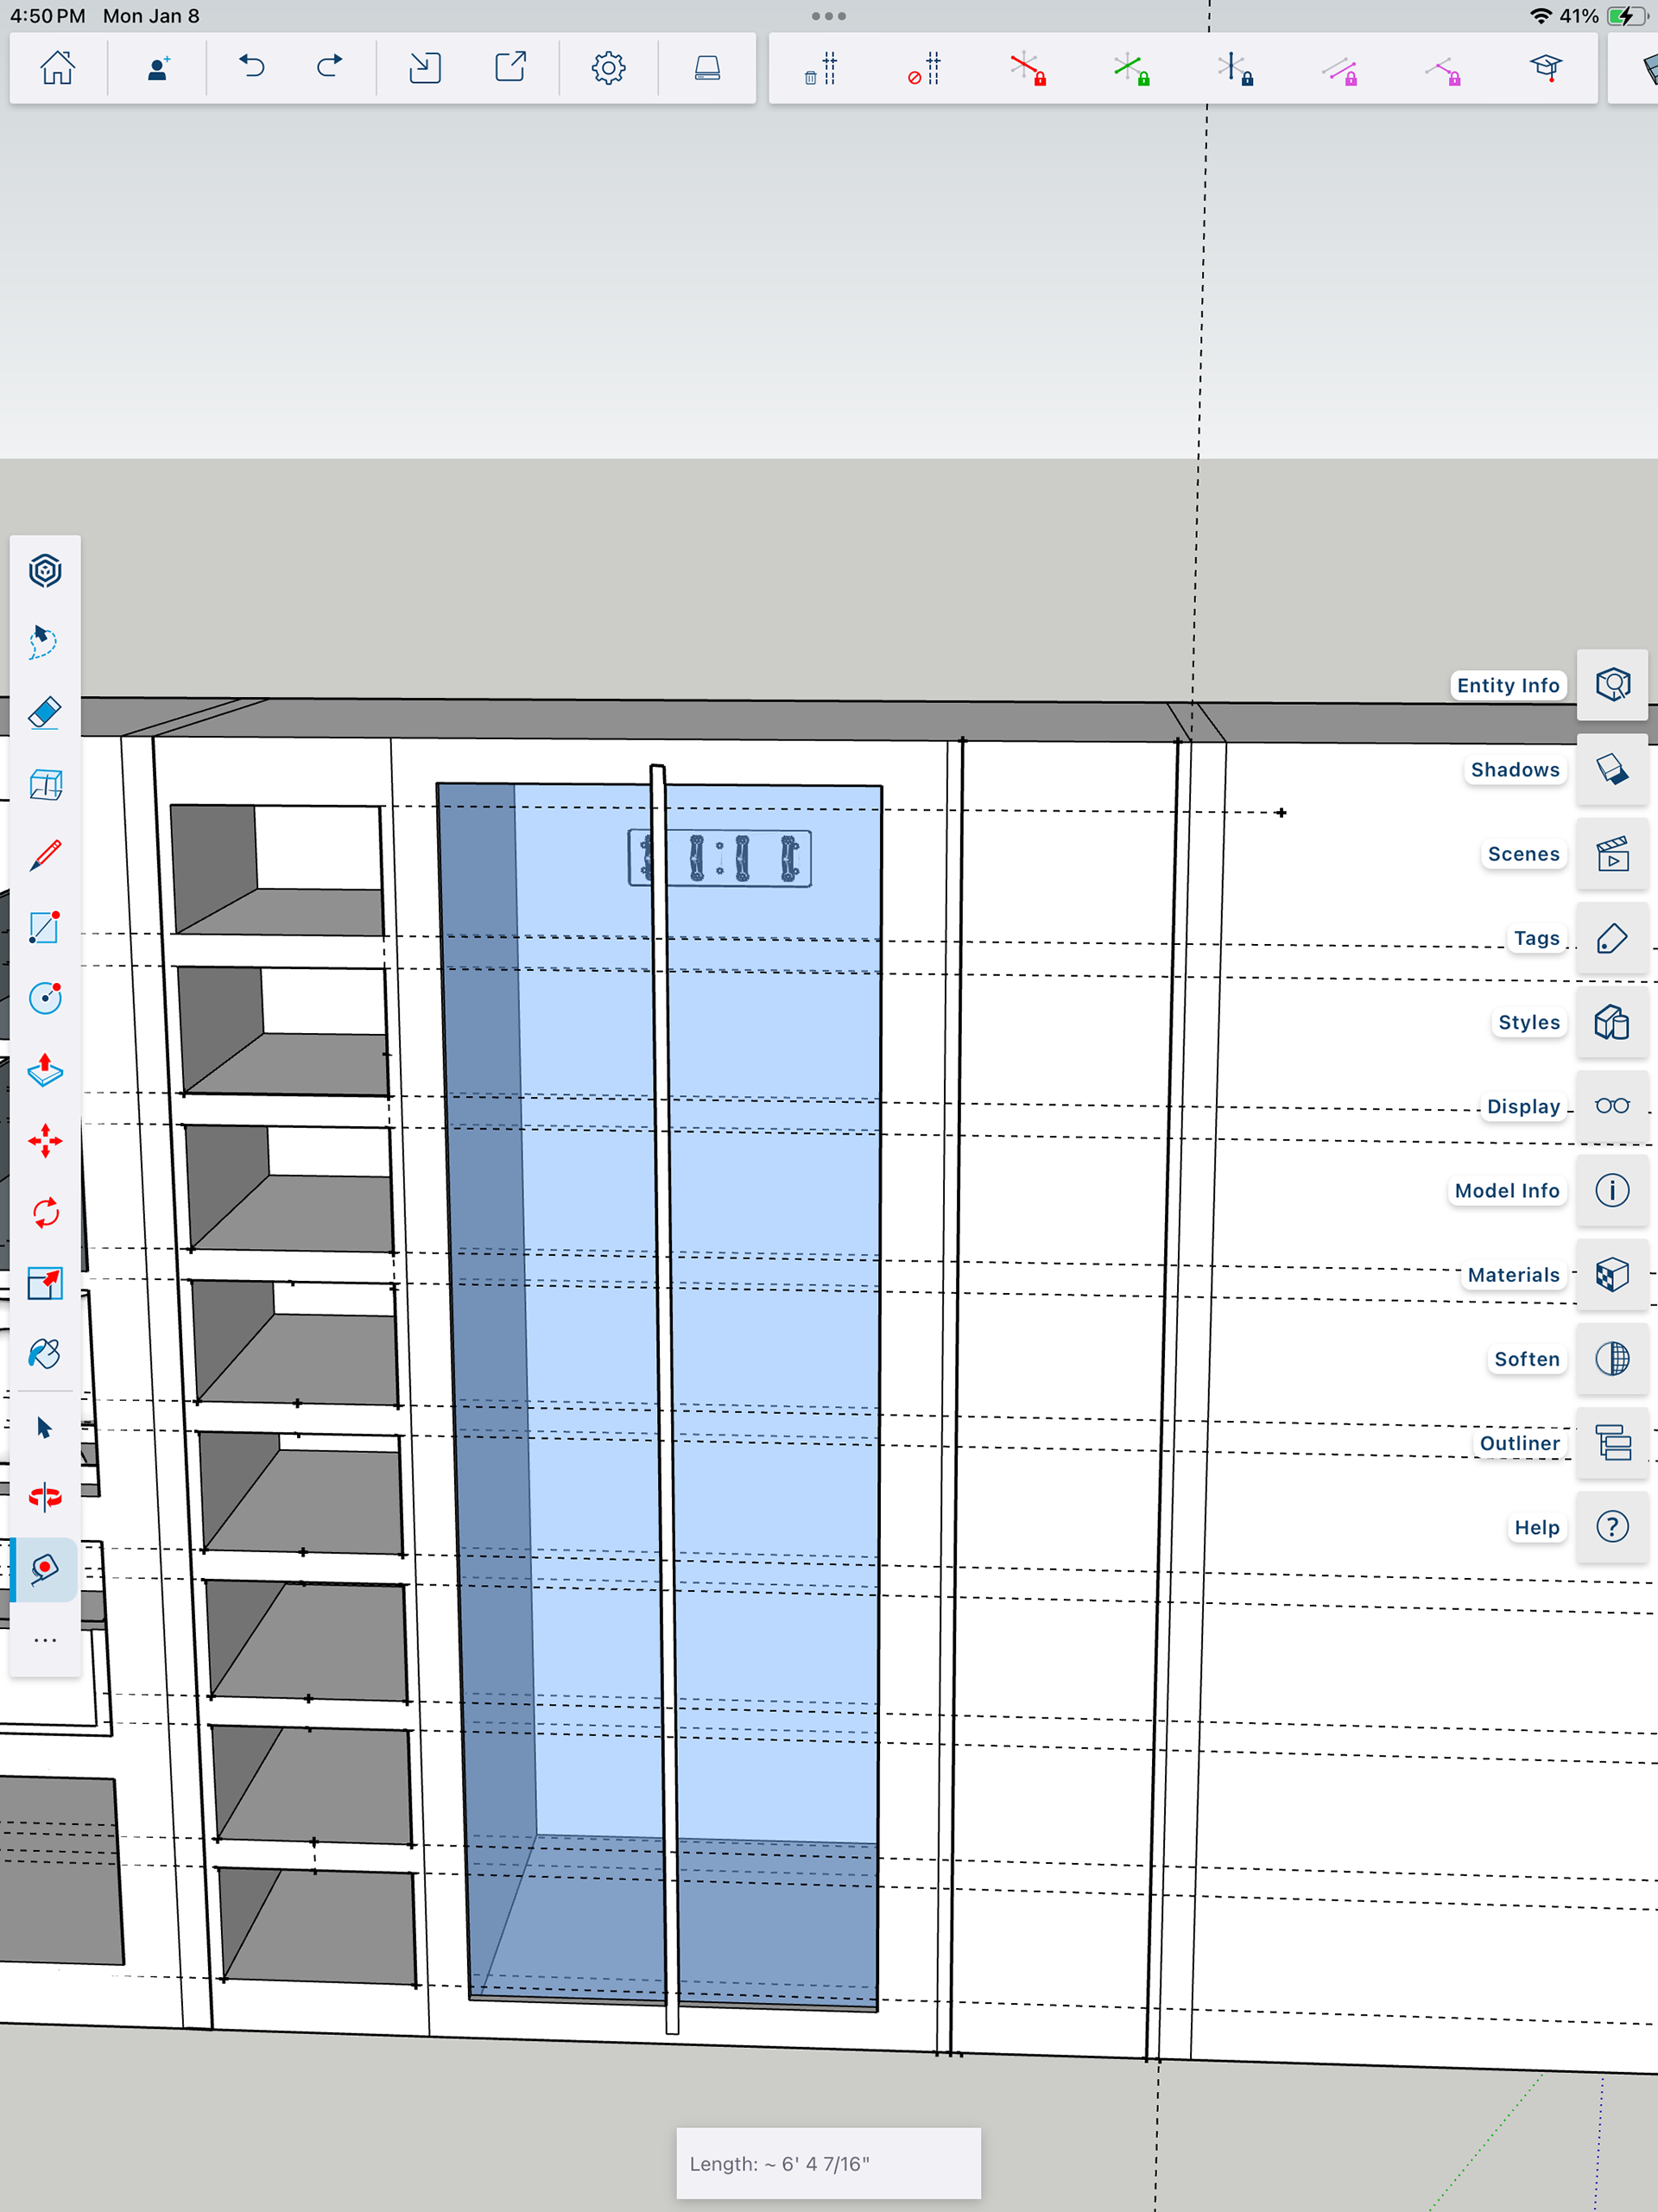Open the Outliner panel
The height and width of the screenshot is (2212, 1658).
pos(1611,1443)
